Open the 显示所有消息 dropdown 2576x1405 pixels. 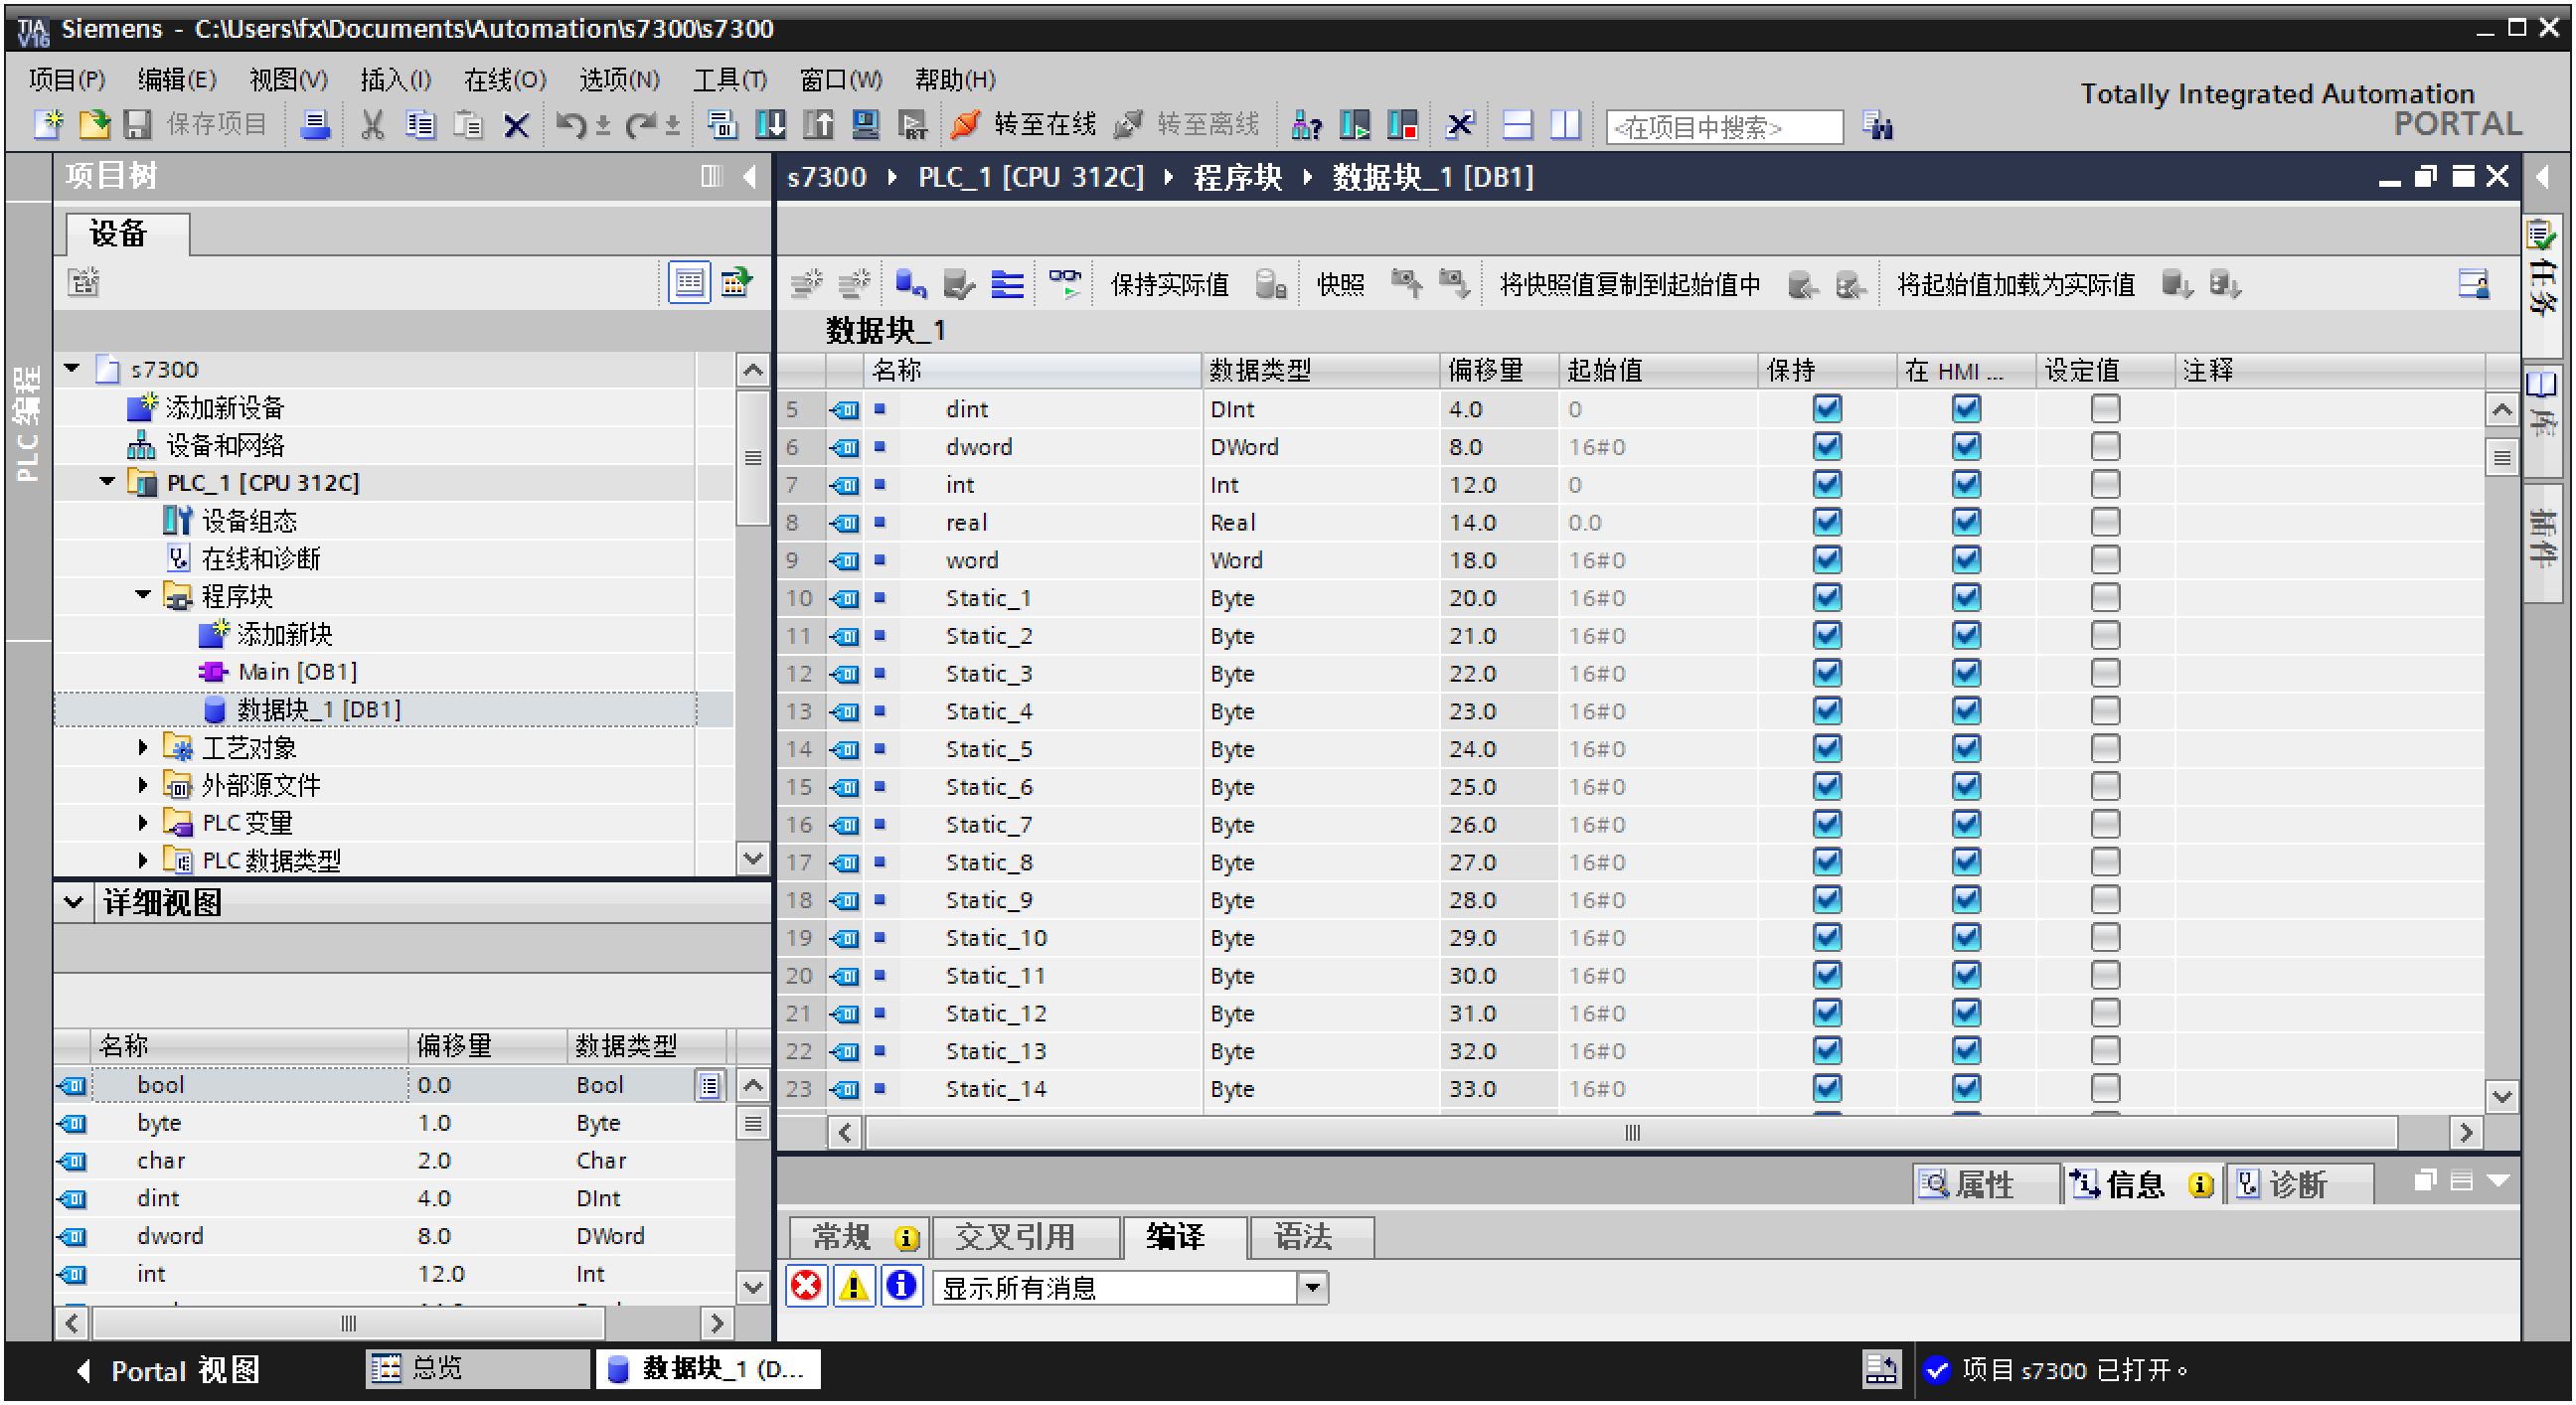coord(1313,1287)
